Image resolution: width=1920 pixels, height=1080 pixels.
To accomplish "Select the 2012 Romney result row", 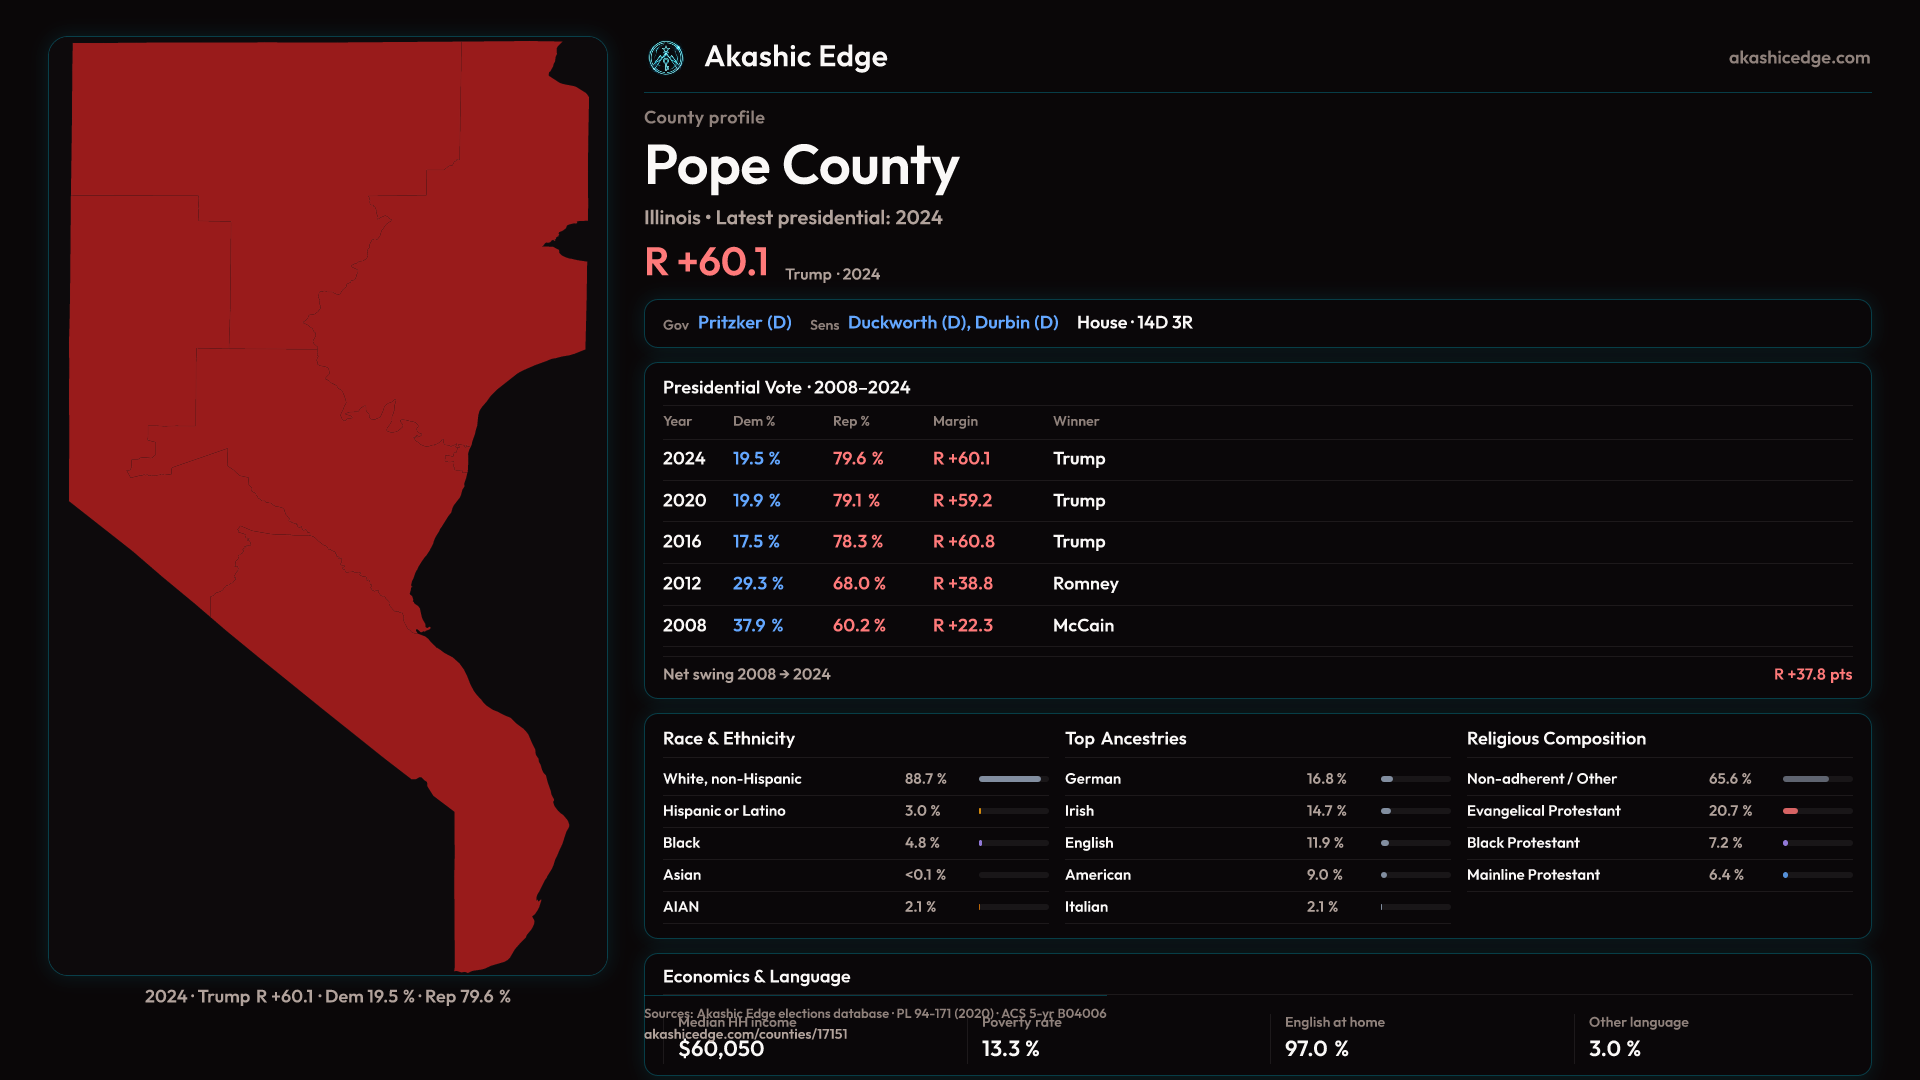I will tap(1256, 584).
